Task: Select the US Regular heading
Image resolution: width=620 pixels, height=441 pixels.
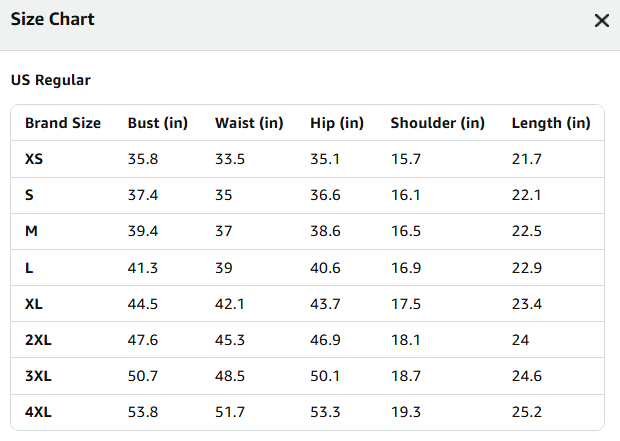Action: pyautogui.click(x=51, y=80)
